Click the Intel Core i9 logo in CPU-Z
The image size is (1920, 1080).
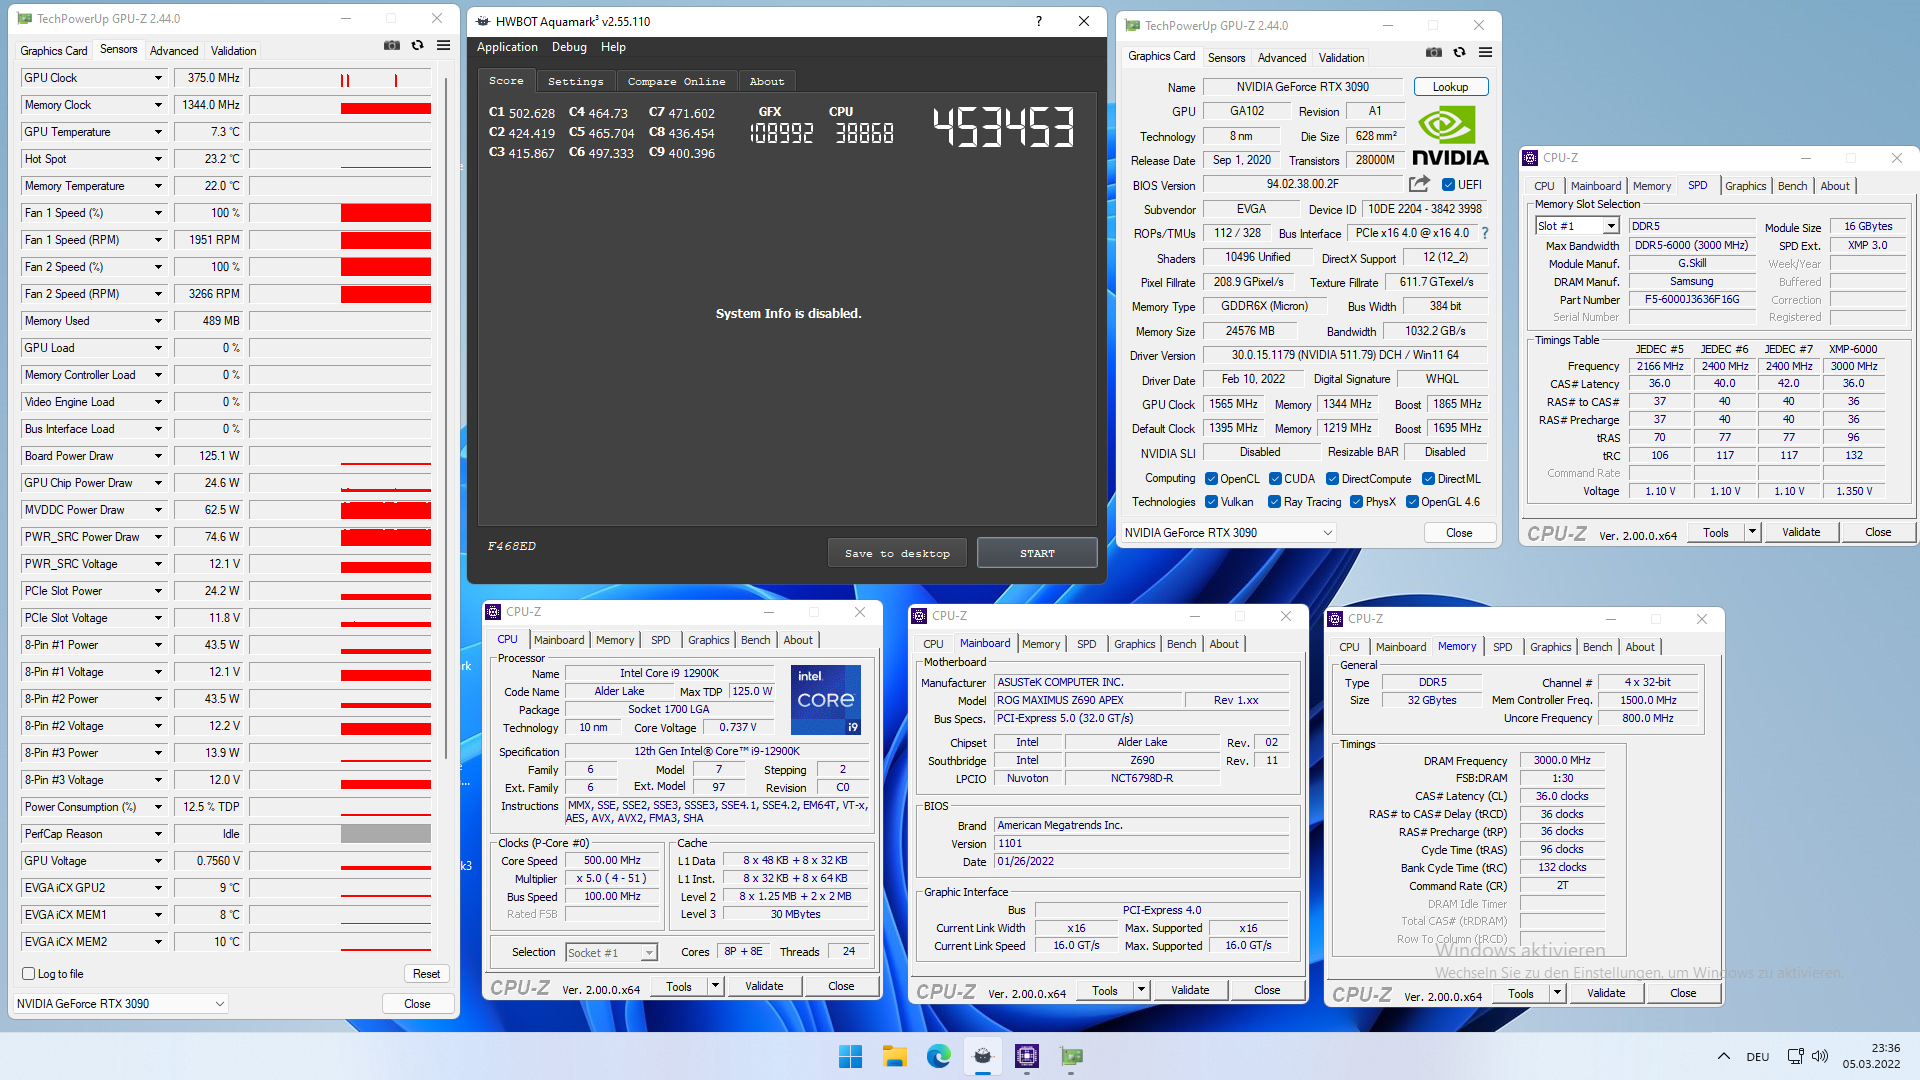pos(826,700)
